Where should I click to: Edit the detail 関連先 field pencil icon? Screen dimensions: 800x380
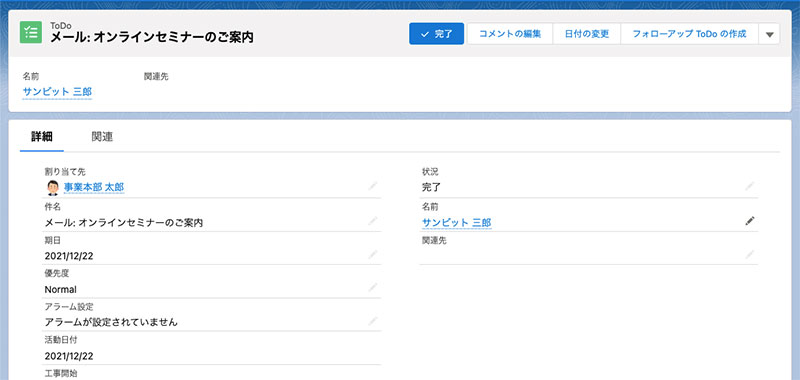[x=749, y=255]
